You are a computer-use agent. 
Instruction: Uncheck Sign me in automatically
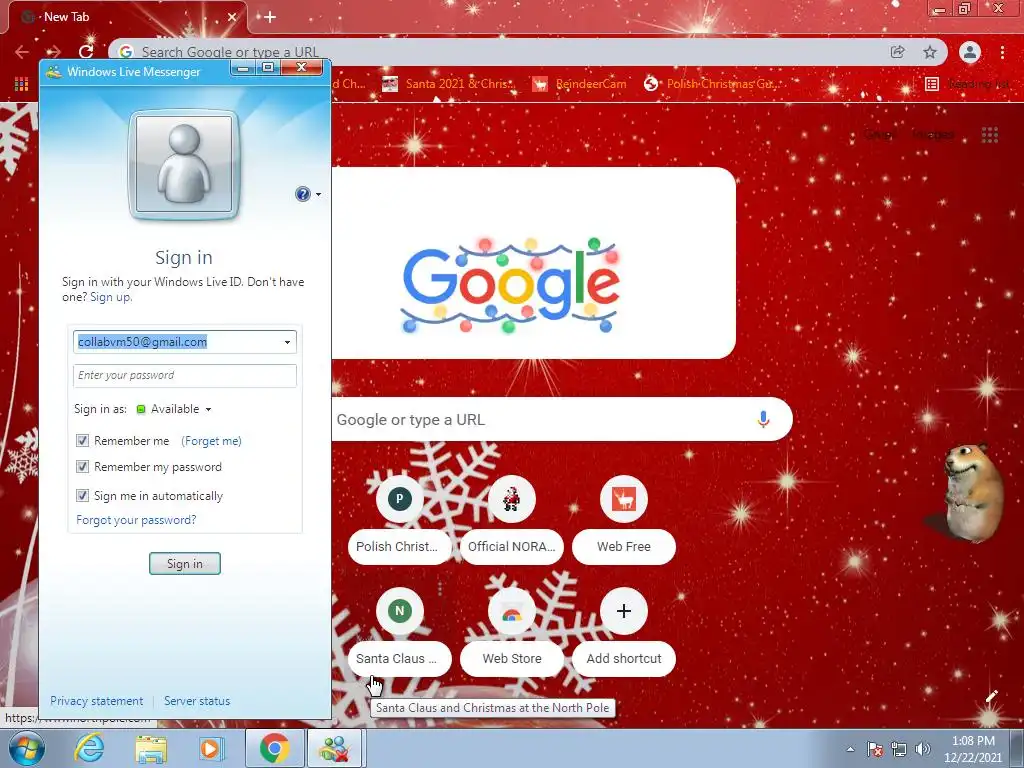tap(82, 496)
